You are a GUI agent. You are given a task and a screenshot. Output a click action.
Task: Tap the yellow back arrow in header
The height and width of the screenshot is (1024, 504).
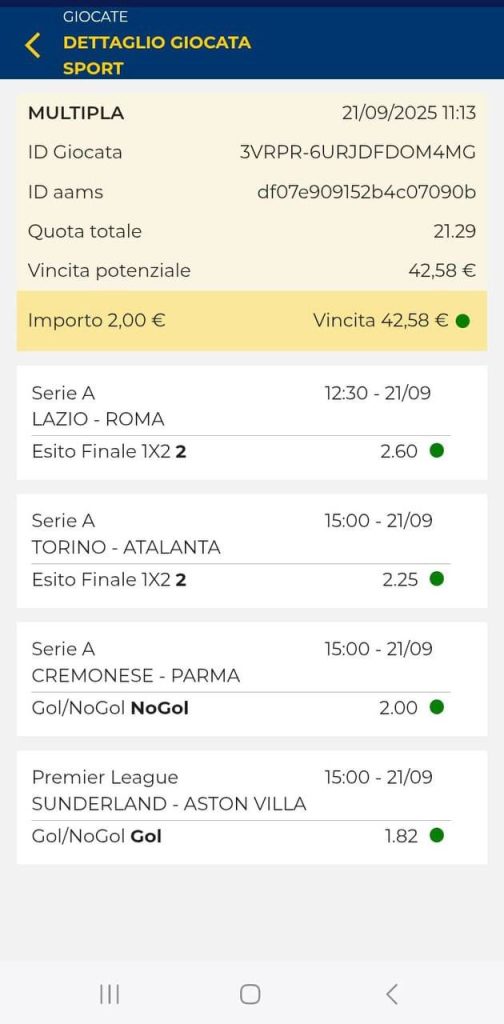point(32,45)
